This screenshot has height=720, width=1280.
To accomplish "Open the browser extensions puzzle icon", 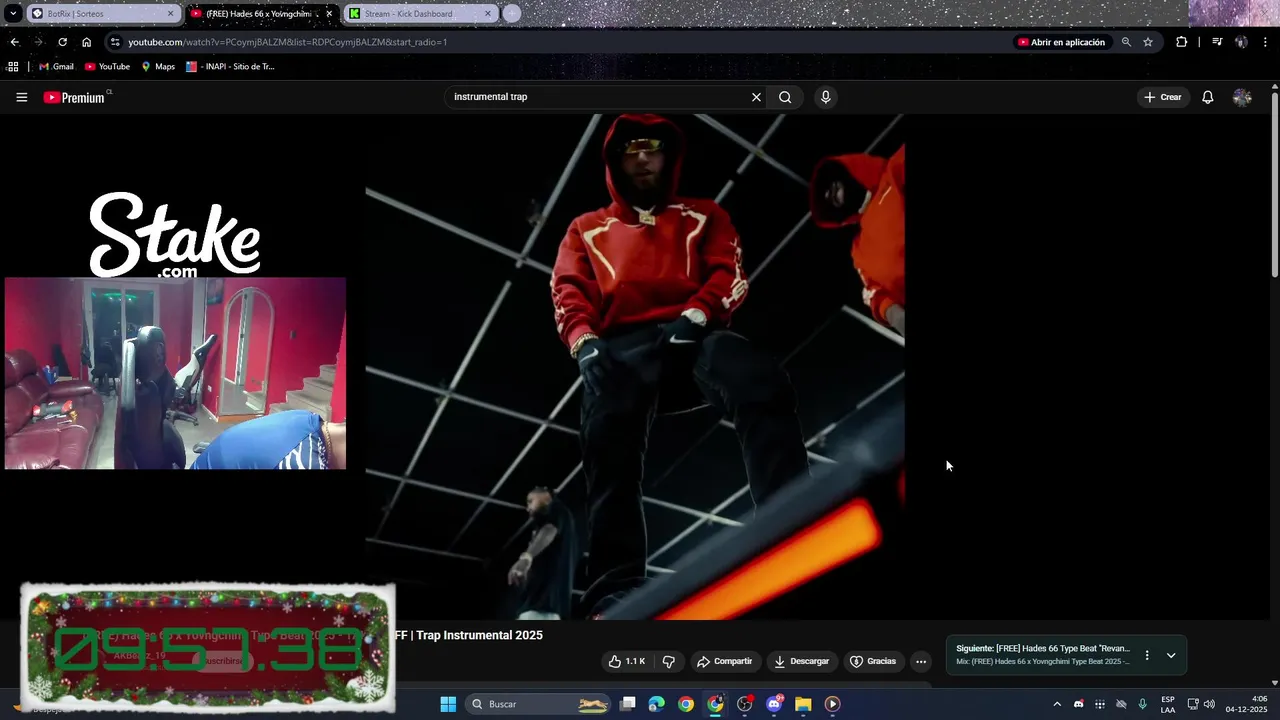I will (x=1181, y=42).
